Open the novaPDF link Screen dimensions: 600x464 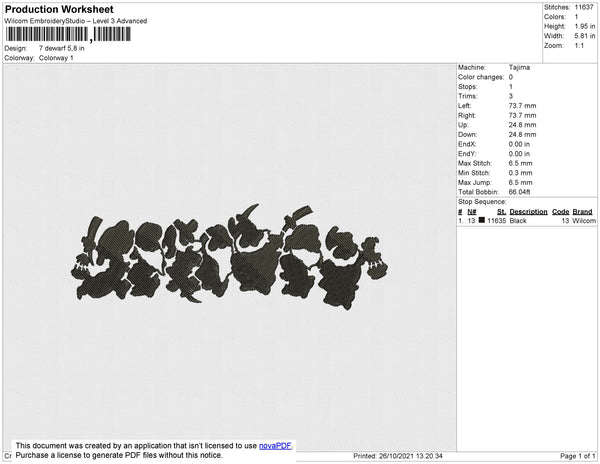pos(275,446)
